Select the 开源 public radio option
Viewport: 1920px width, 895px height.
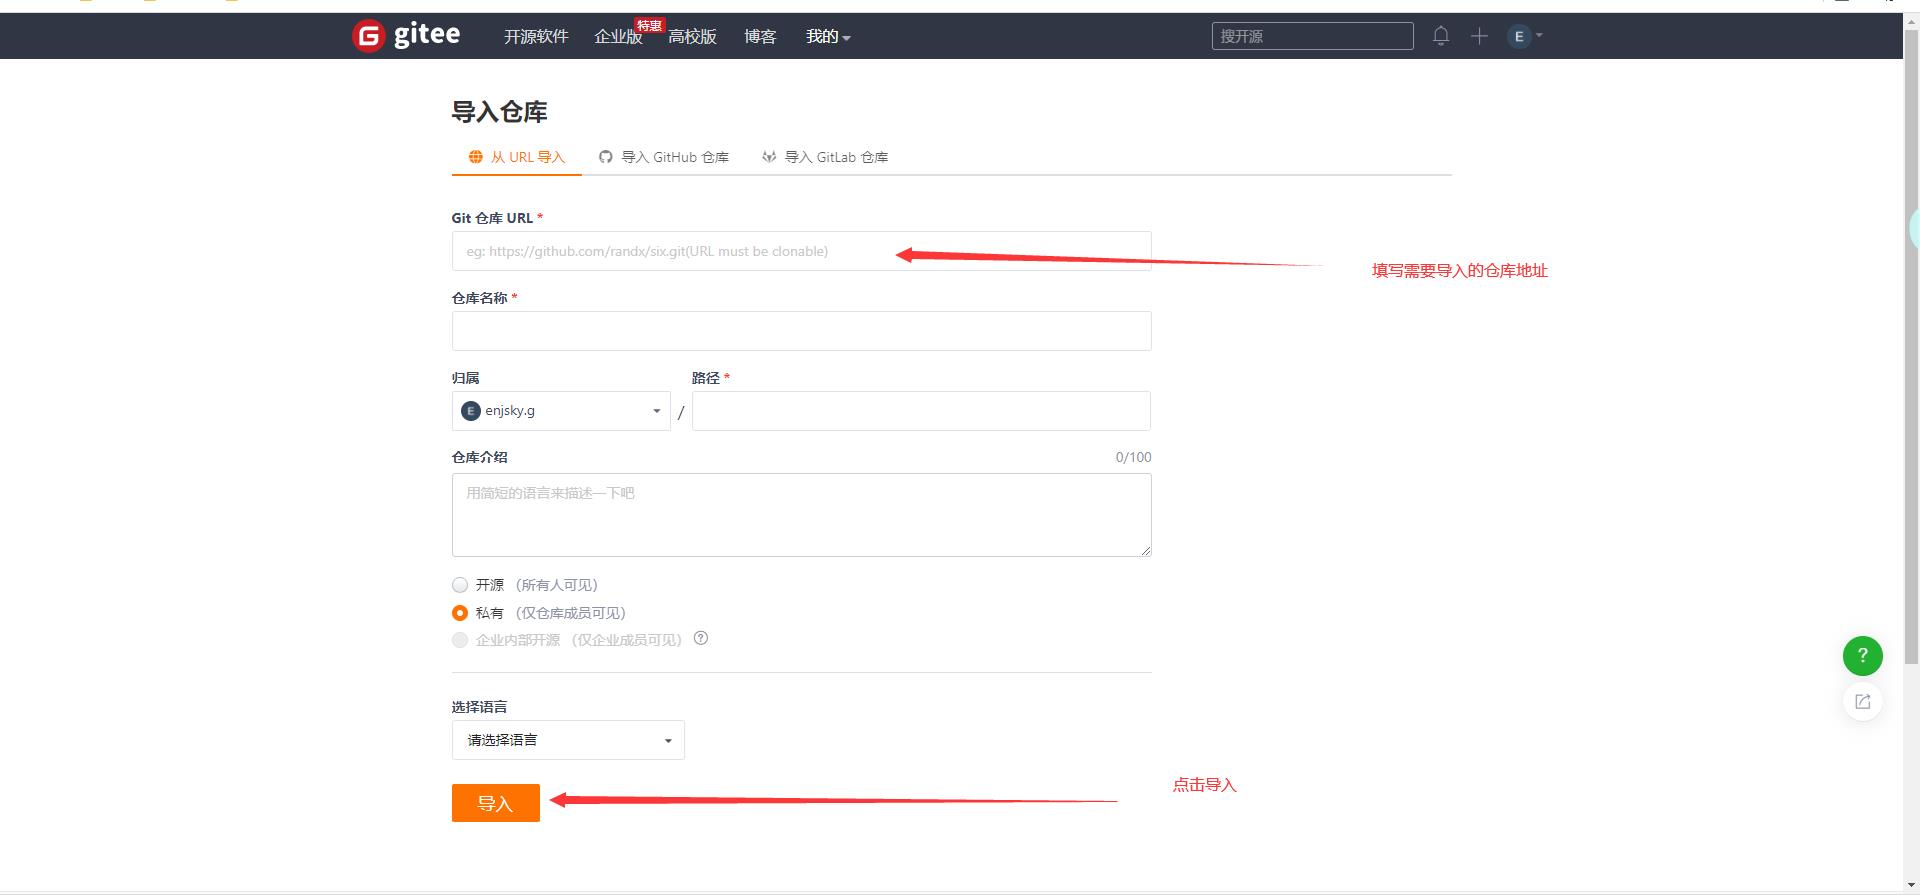pos(460,585)
